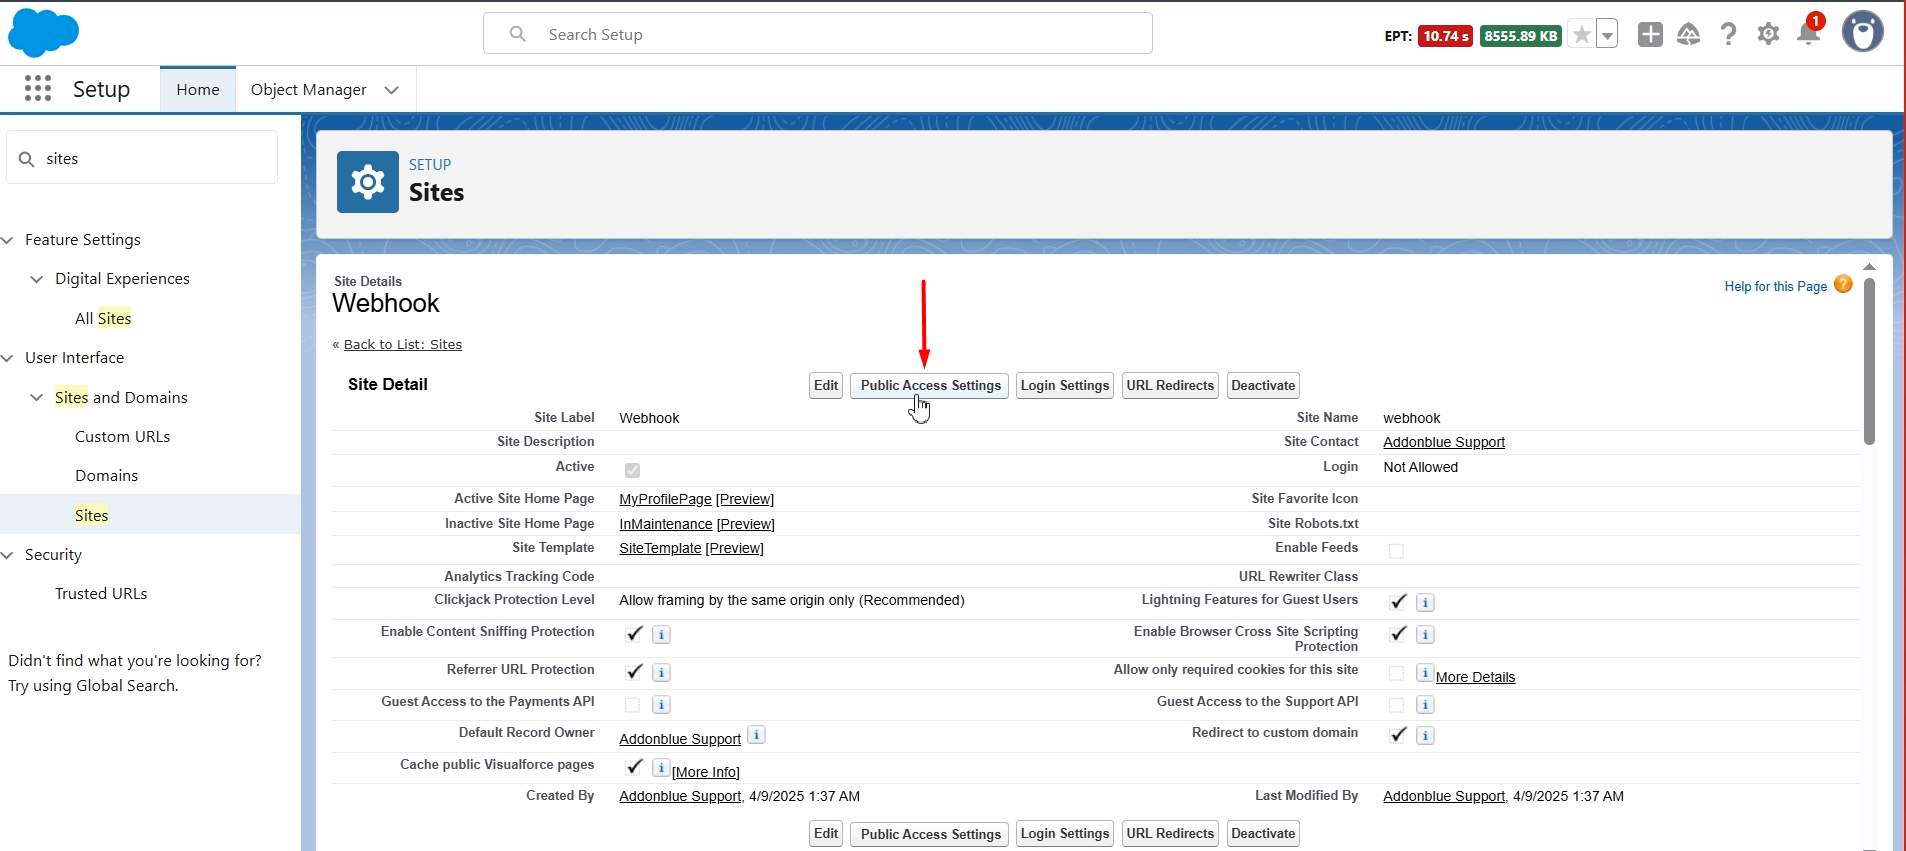Viewport: 1906px width, 851px height.
Task: Toggle Guest Access to Support API checkbox
Action: click(1396, 705)
